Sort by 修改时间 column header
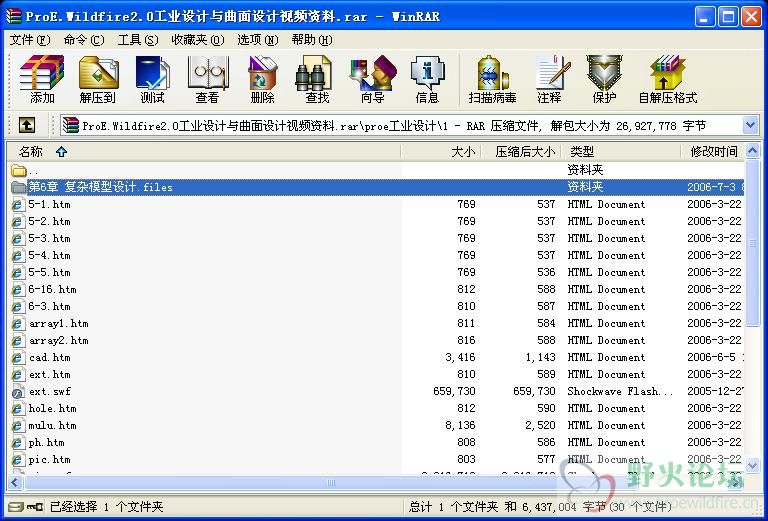This screenshot has height=521, width=768. [713, 151]
